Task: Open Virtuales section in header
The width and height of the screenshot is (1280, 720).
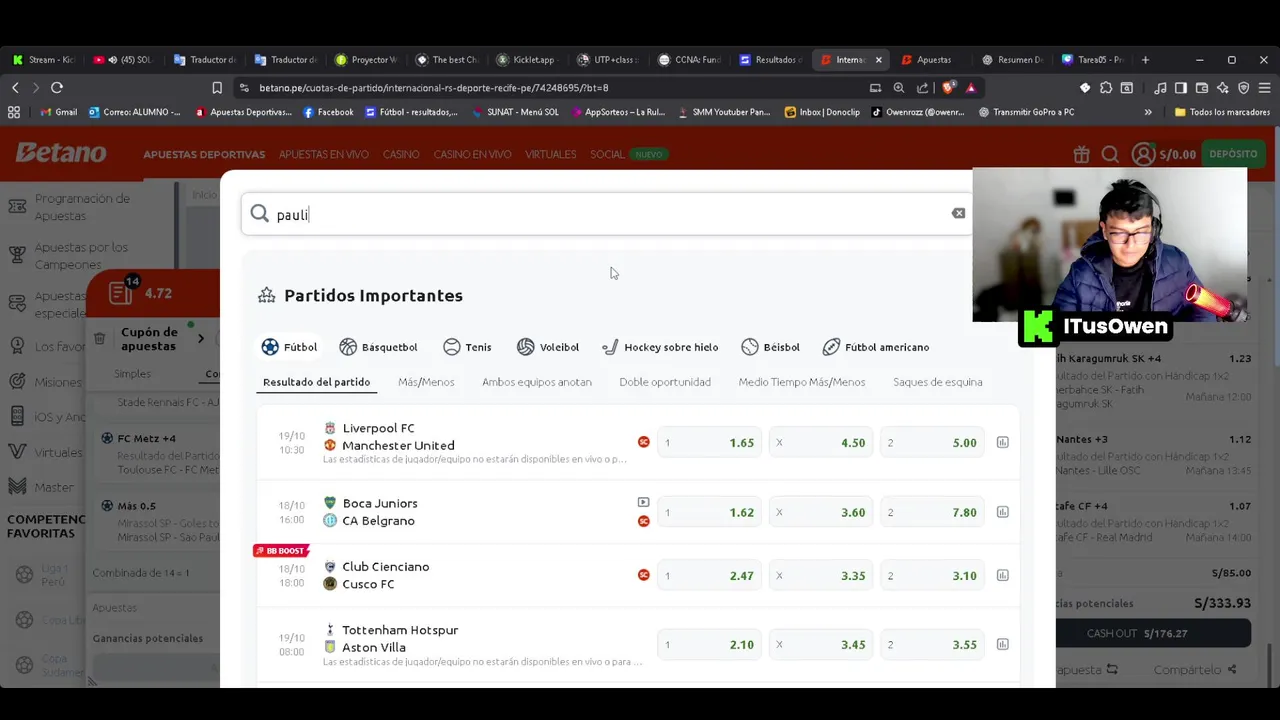Action: (550, 154)
